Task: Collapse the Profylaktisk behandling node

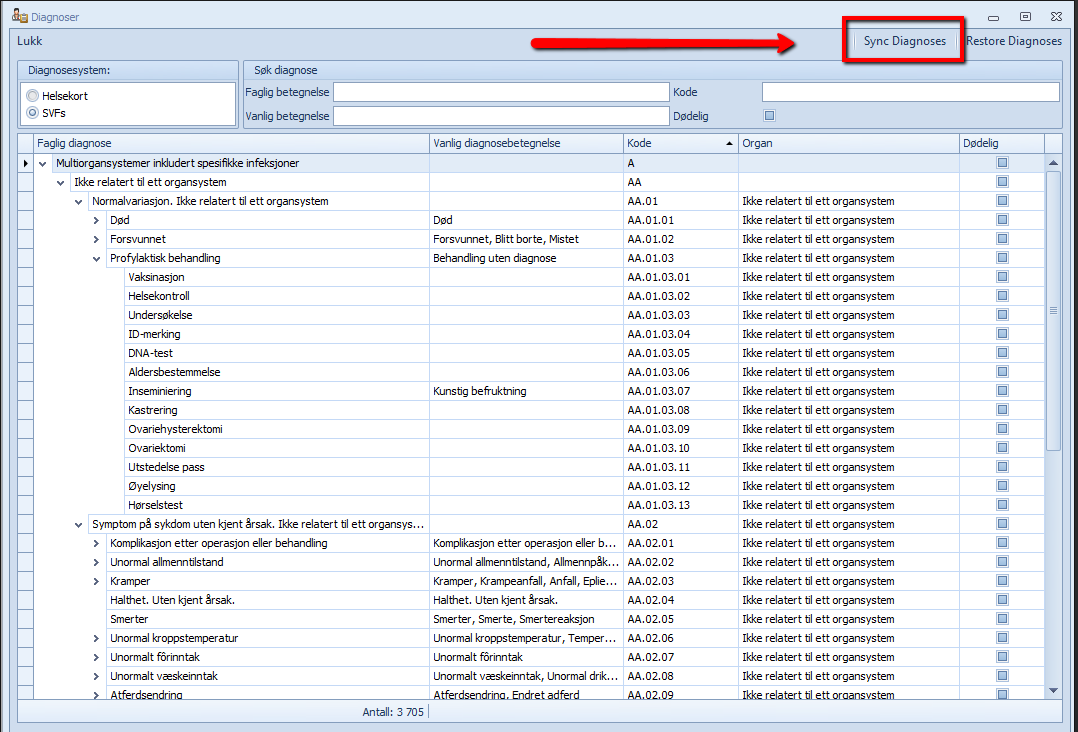Action: (97, 258)
